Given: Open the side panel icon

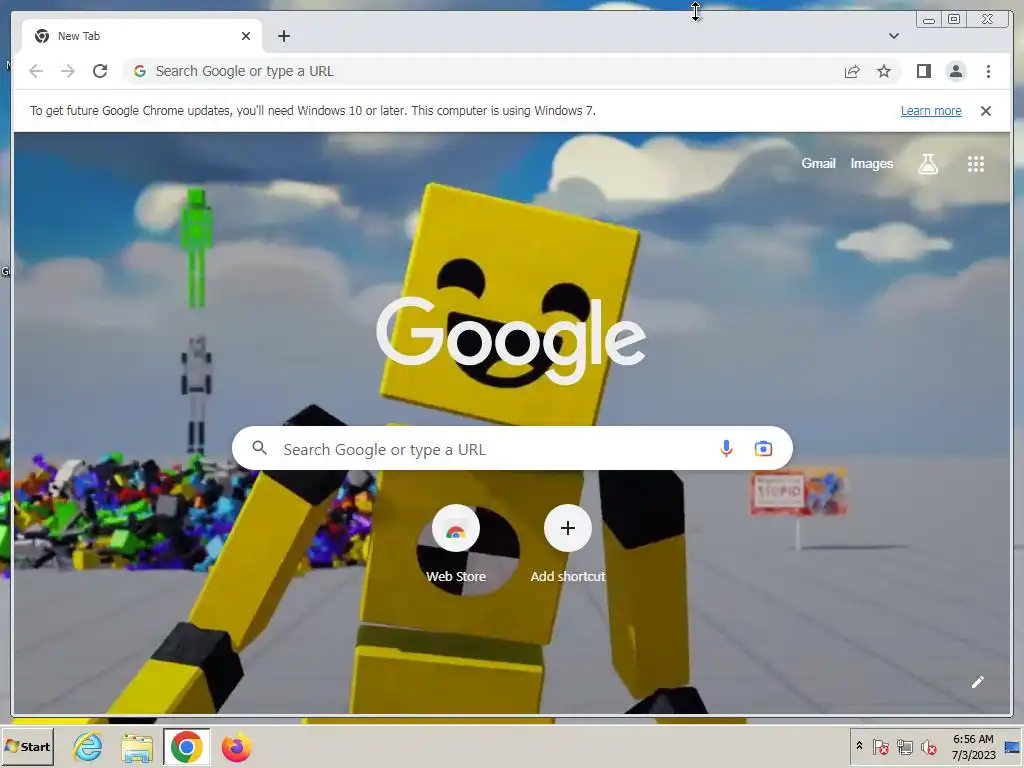Looking at the screenshot, I should (x=923, y=71).
